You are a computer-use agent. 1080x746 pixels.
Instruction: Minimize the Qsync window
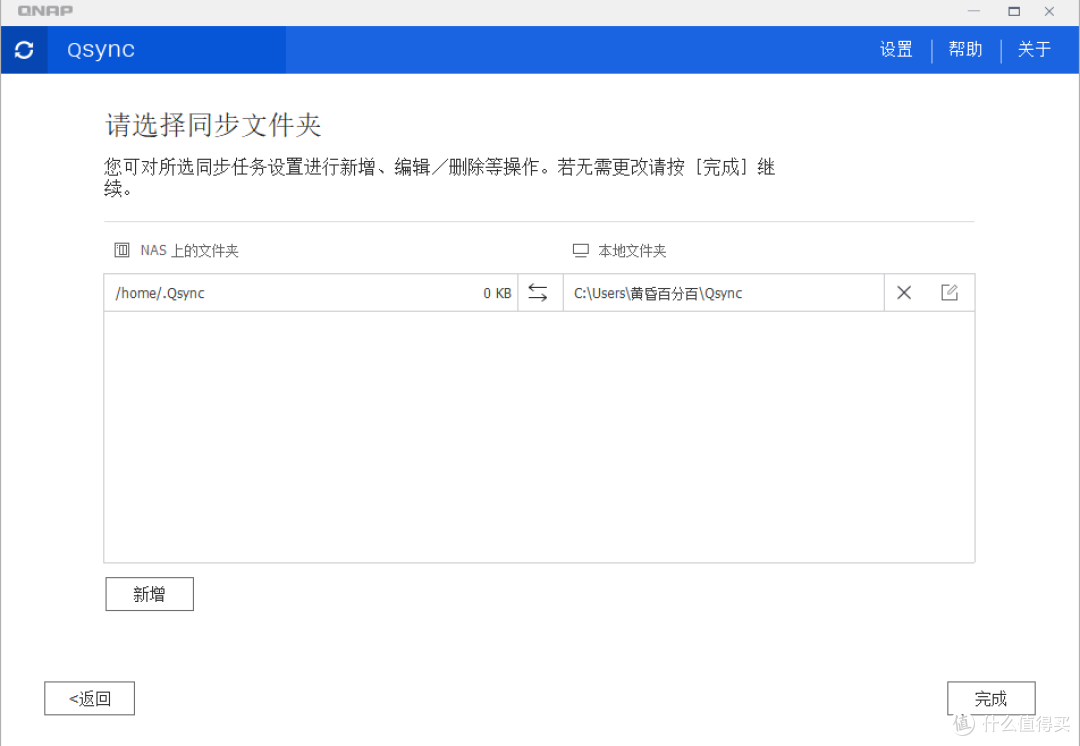coord(974,11)
